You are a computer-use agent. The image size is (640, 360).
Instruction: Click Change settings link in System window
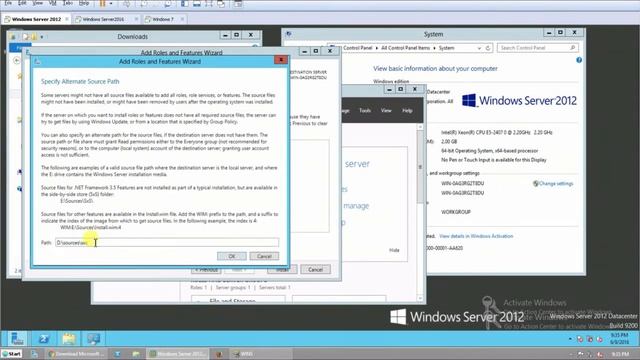tap(556, 184)
